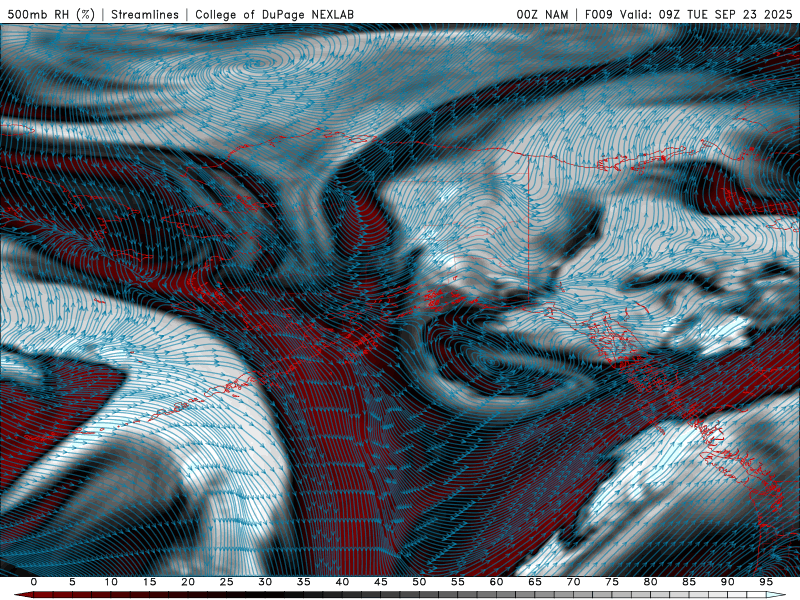Click the colorbar label "70"
Viewport: 800px width, 600px height.
pyautogui.click(x=573, y=582)
